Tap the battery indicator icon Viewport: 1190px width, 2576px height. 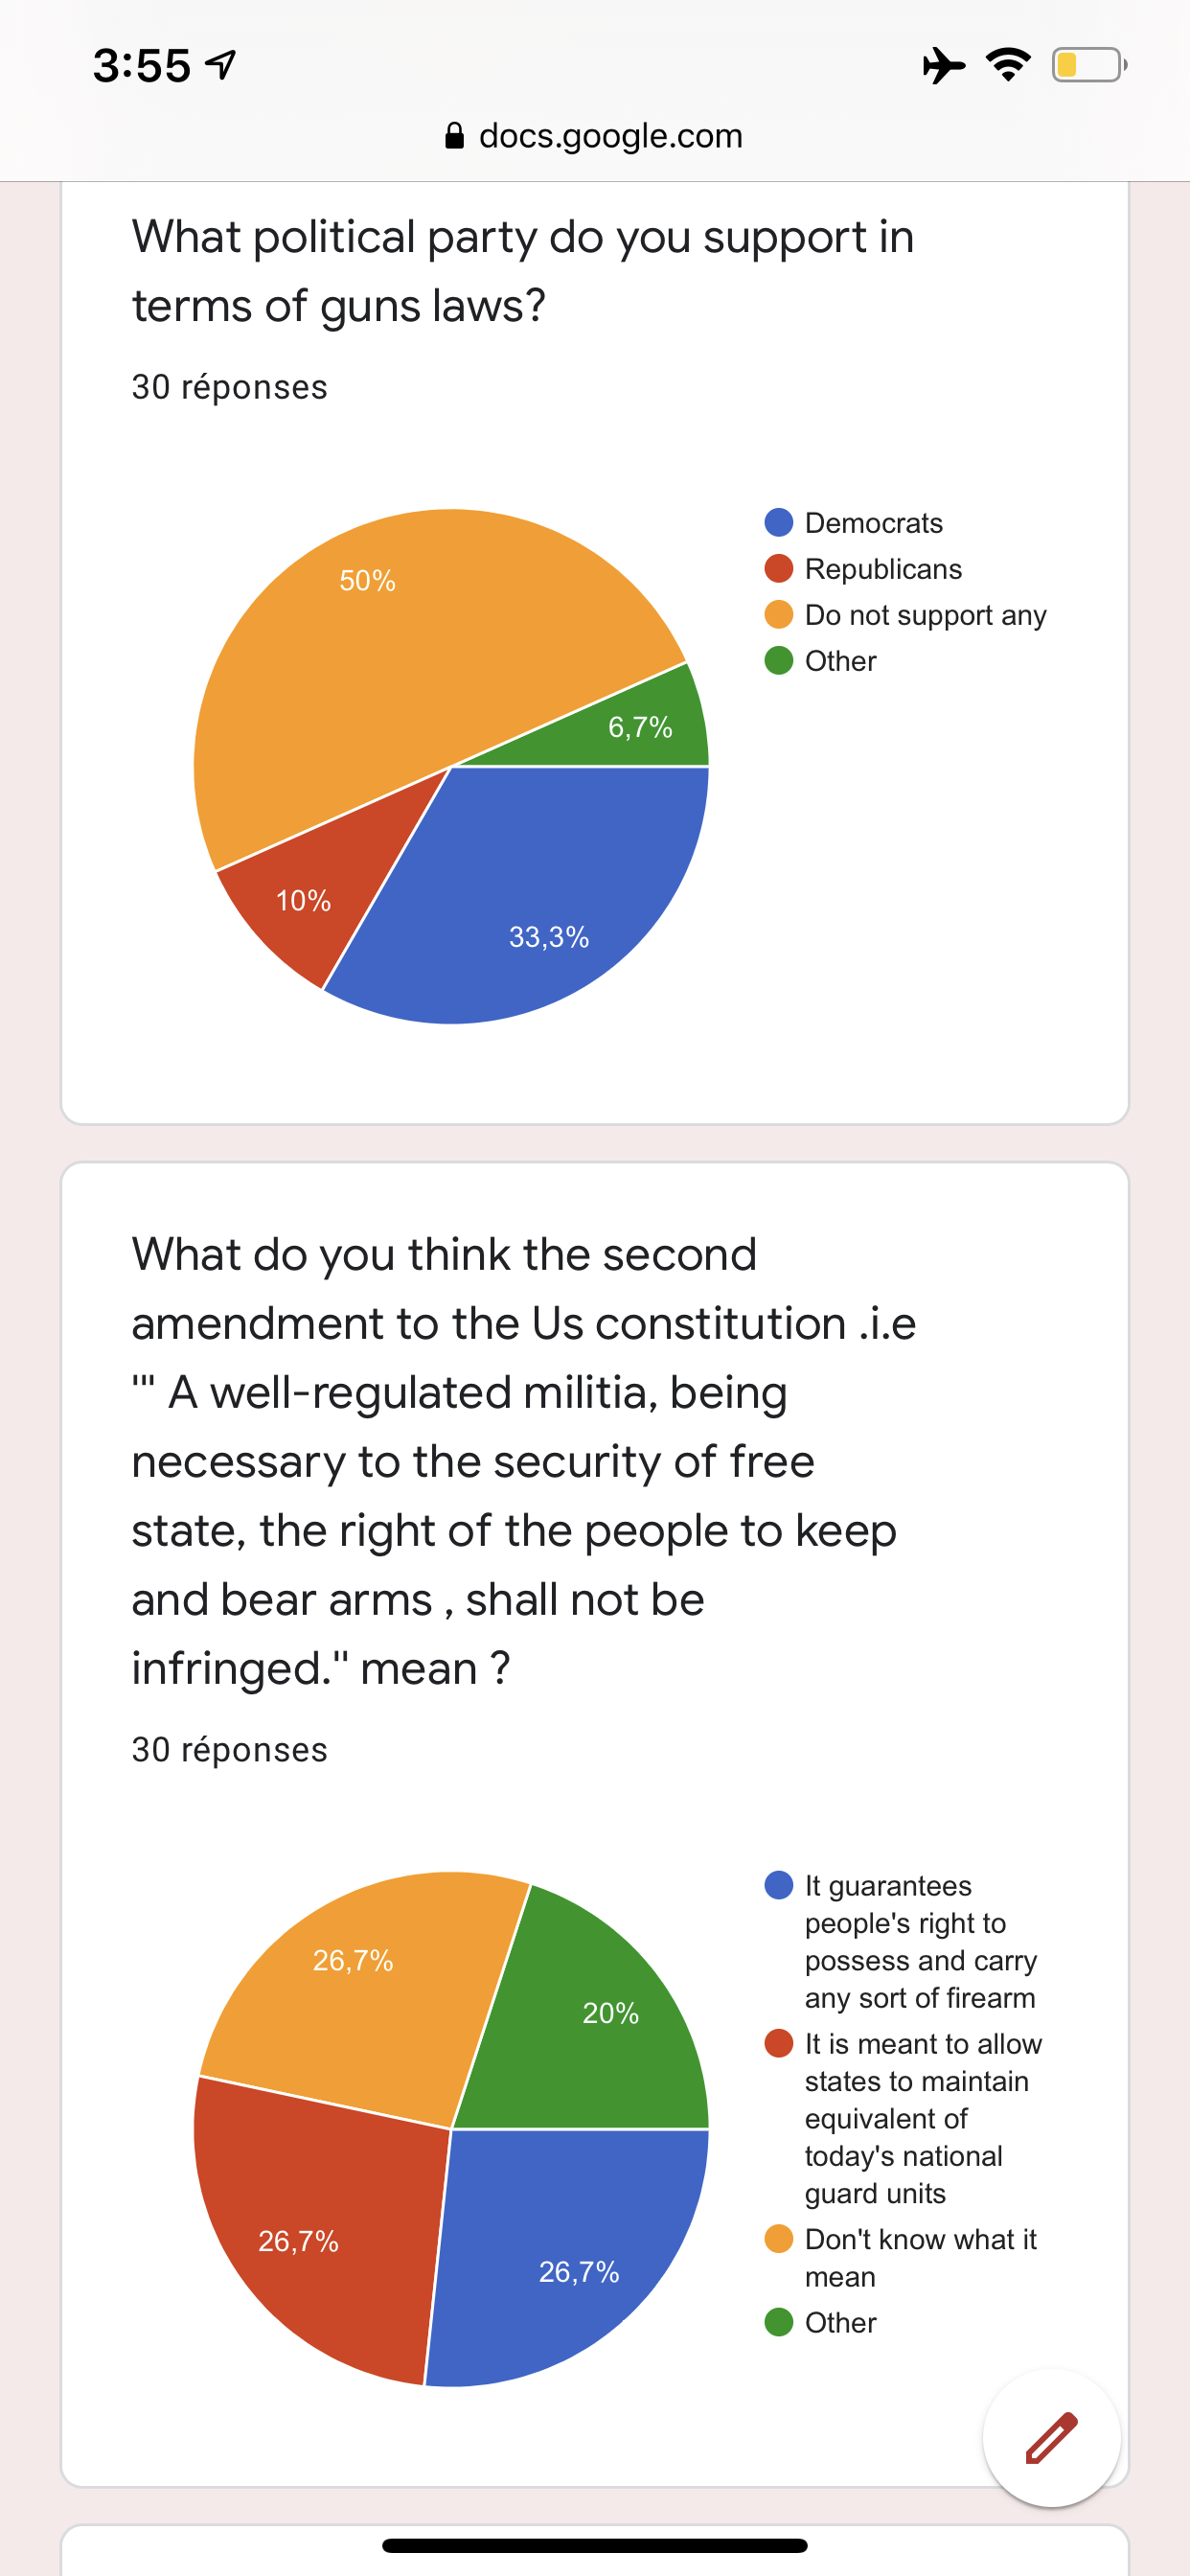(x=1089, y=65)
